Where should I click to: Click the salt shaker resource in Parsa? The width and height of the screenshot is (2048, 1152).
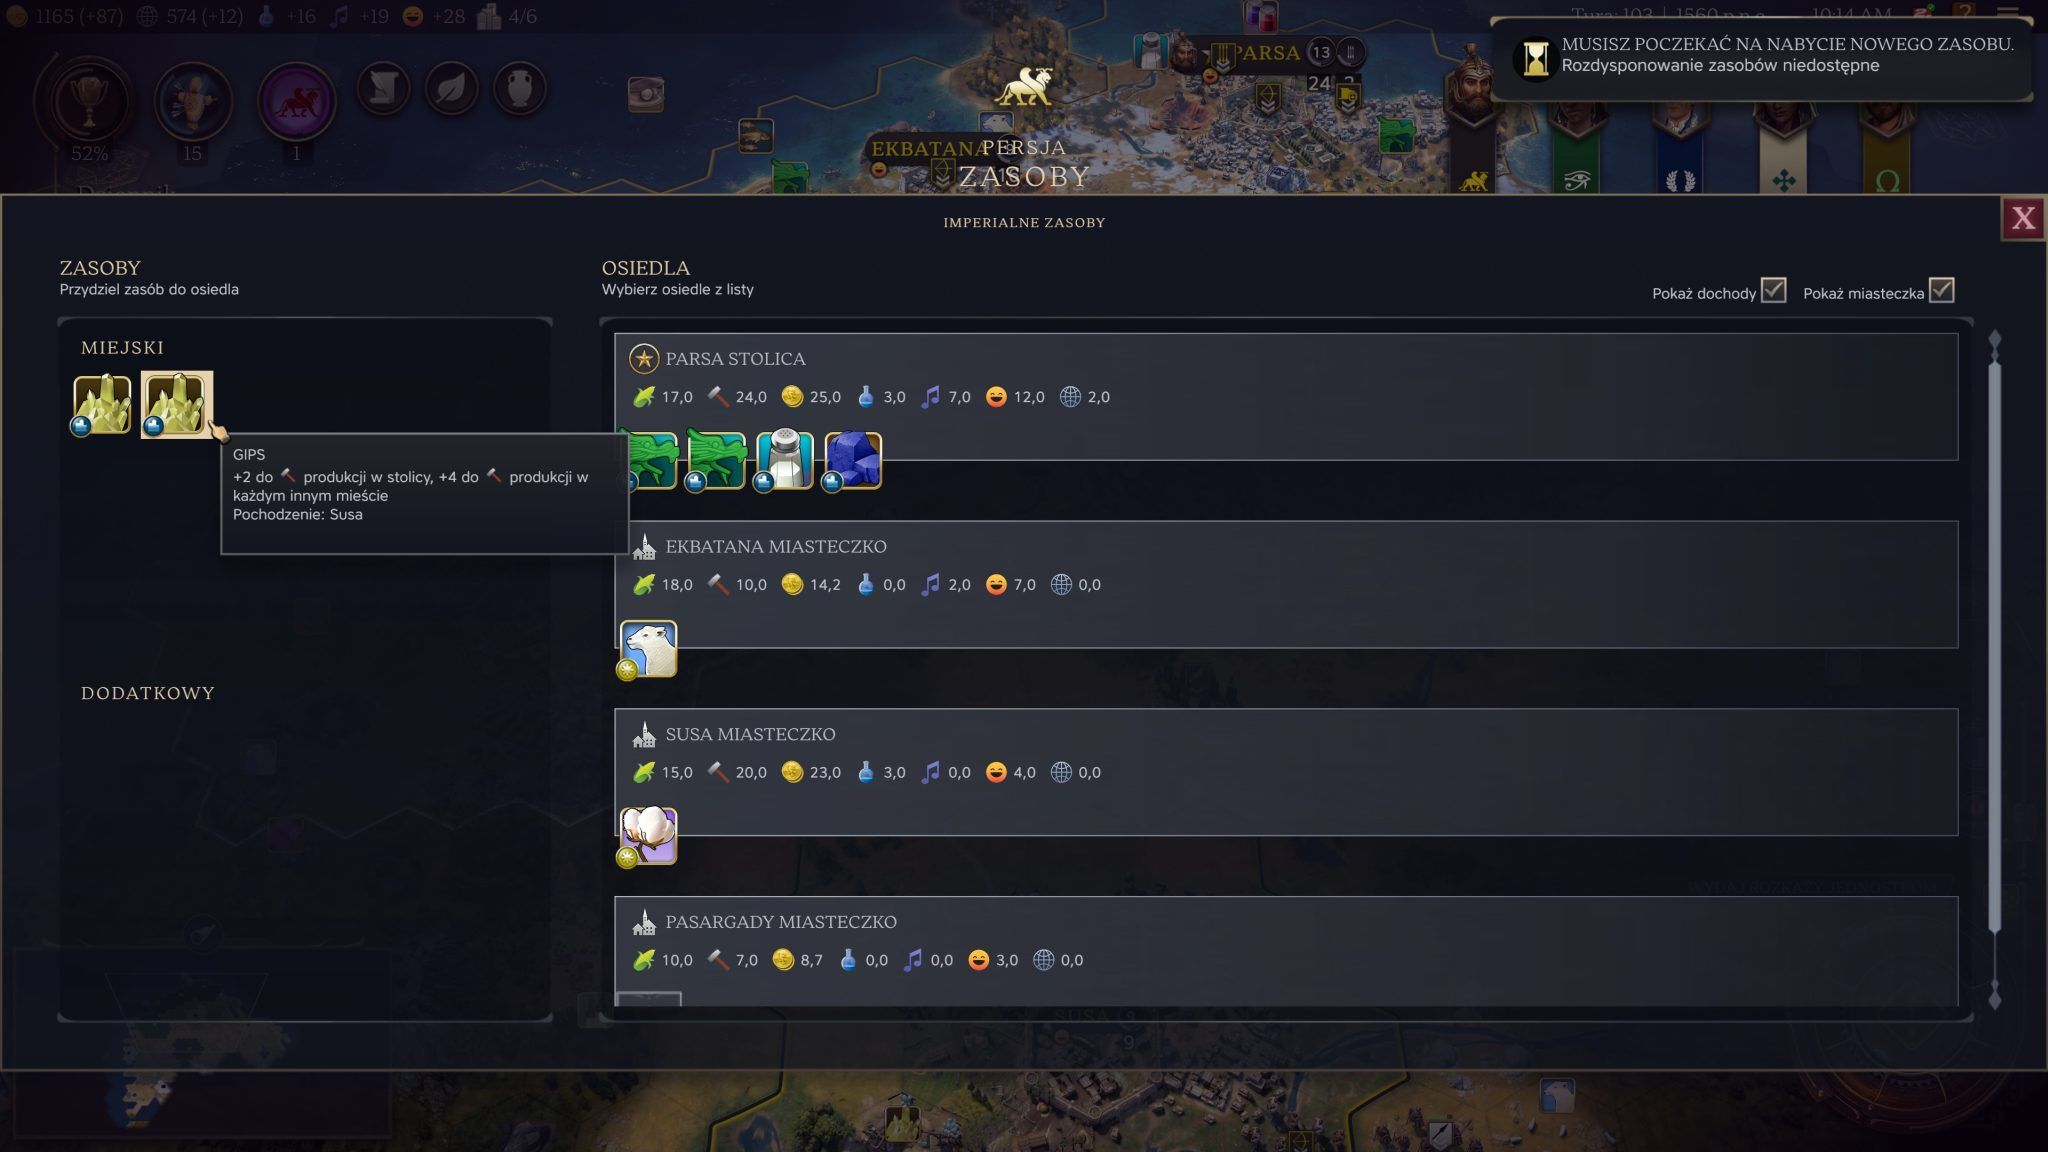pyautogui.click(x=785, y=459)
